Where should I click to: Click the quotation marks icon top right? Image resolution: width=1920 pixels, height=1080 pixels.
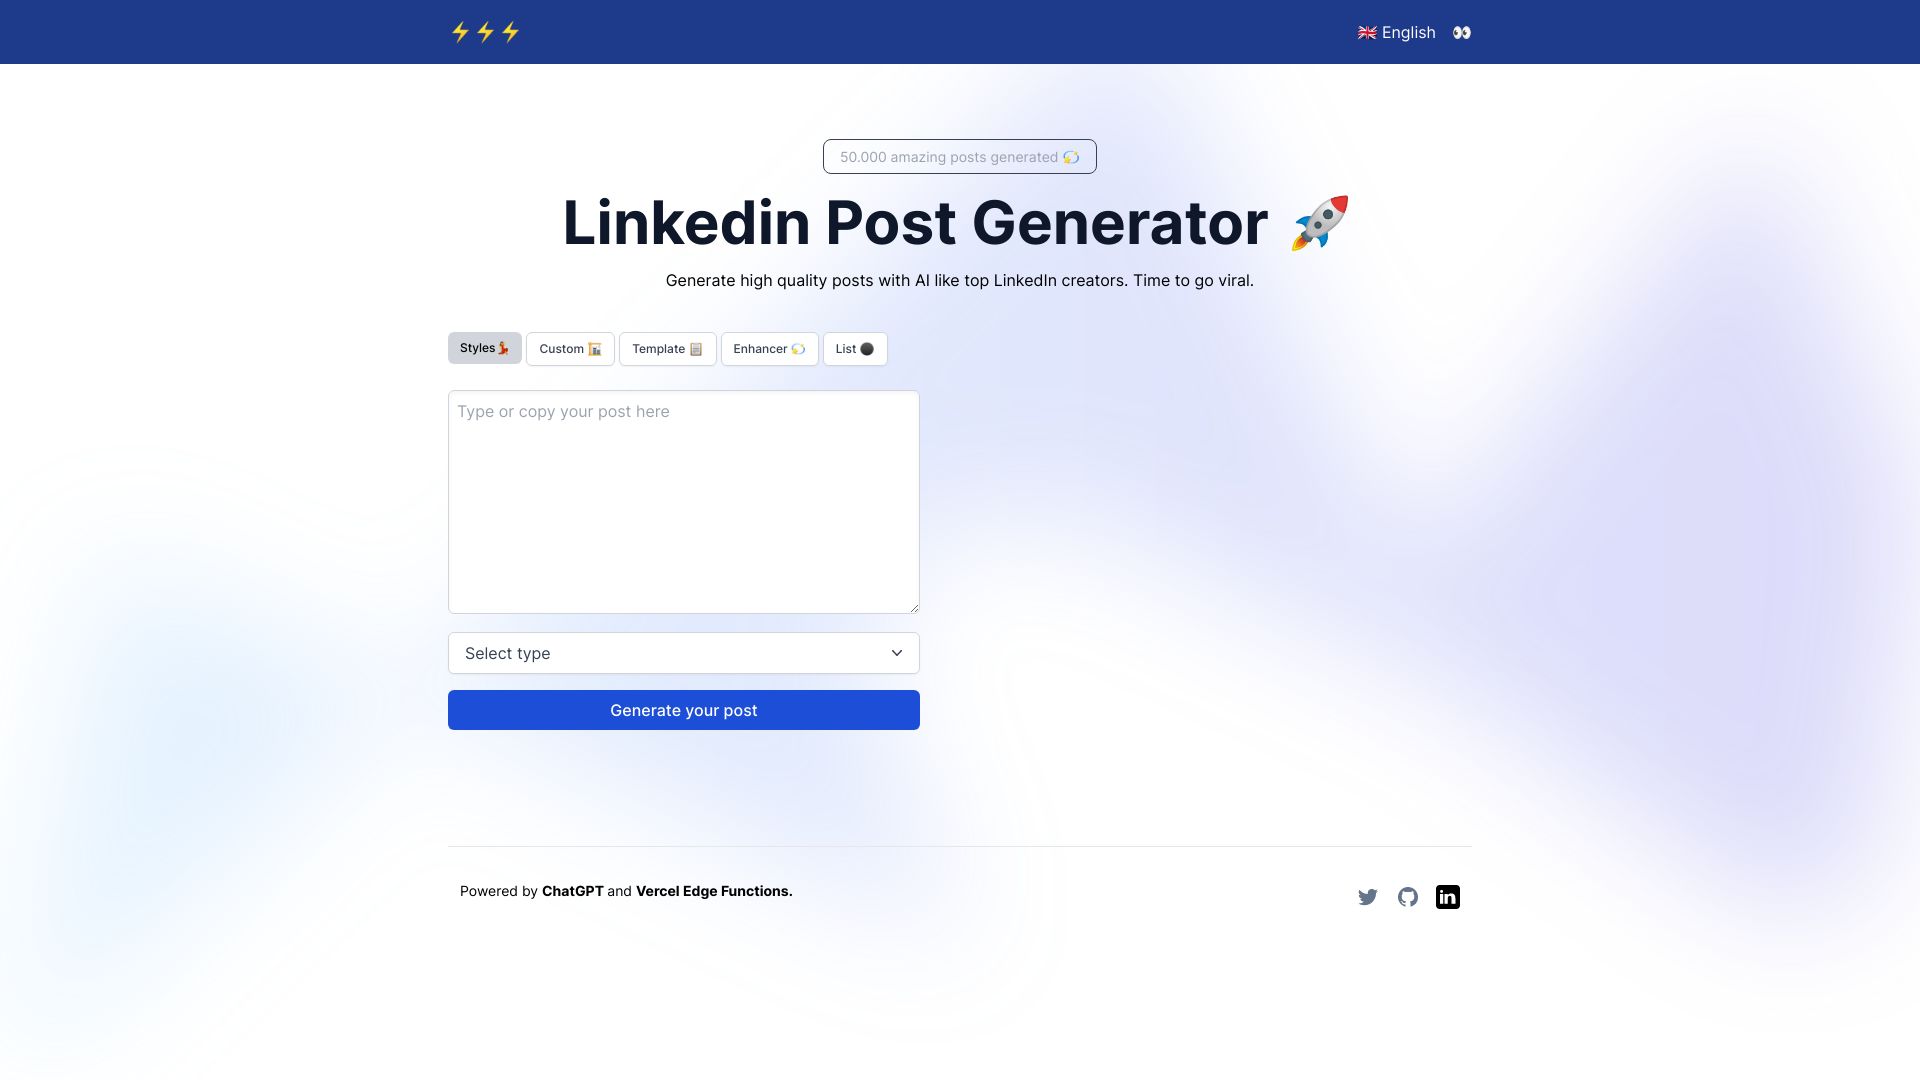coord(1461,32)
